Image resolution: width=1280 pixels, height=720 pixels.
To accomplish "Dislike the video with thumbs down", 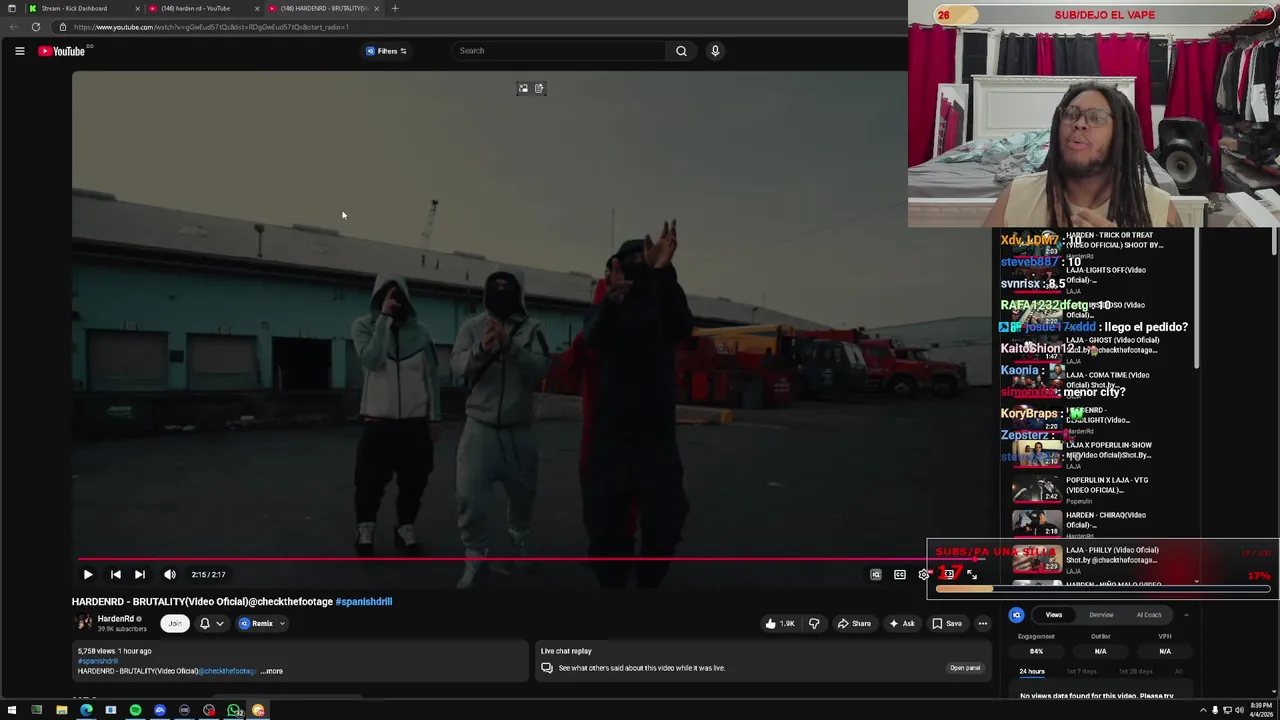I will point(814,624).
